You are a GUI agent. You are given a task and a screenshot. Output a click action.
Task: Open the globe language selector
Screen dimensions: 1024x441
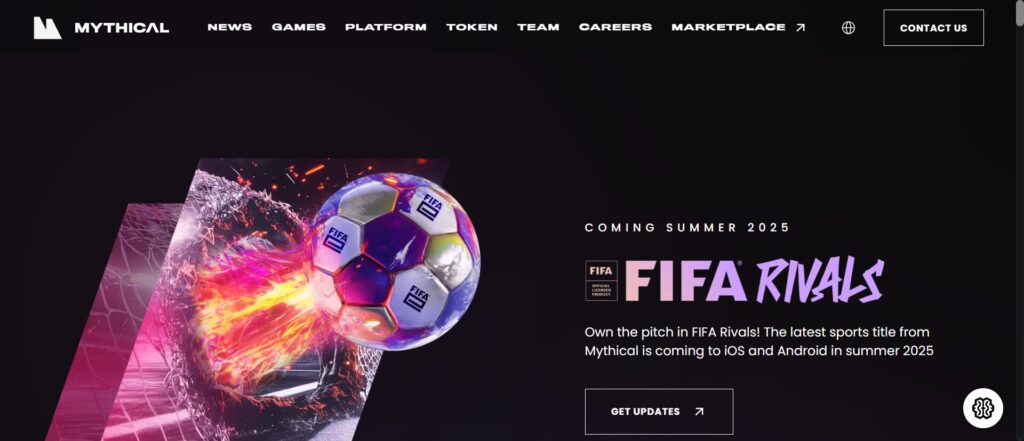[x=848, y=27]
